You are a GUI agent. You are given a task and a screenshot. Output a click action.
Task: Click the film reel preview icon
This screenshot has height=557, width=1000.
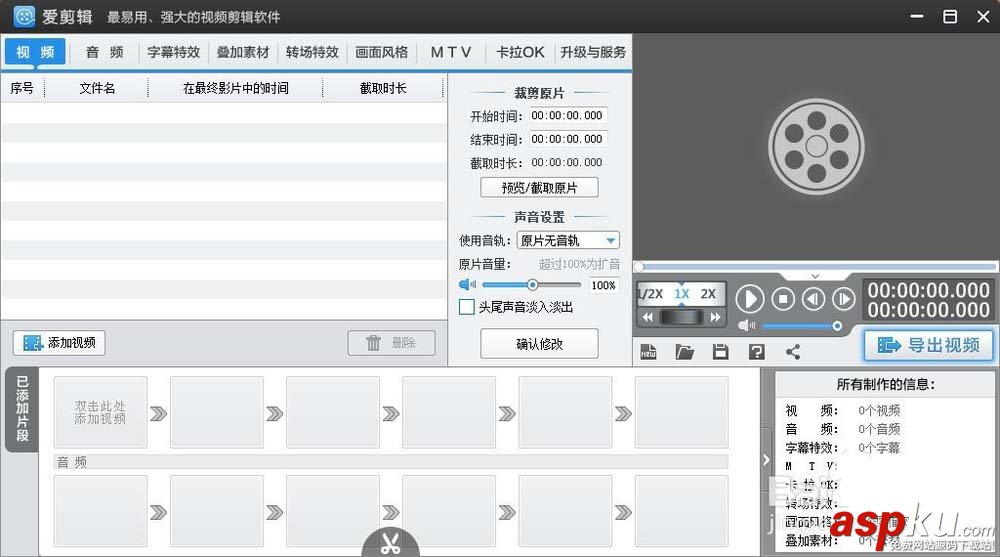pyautogui.click(x=816, y=146)
